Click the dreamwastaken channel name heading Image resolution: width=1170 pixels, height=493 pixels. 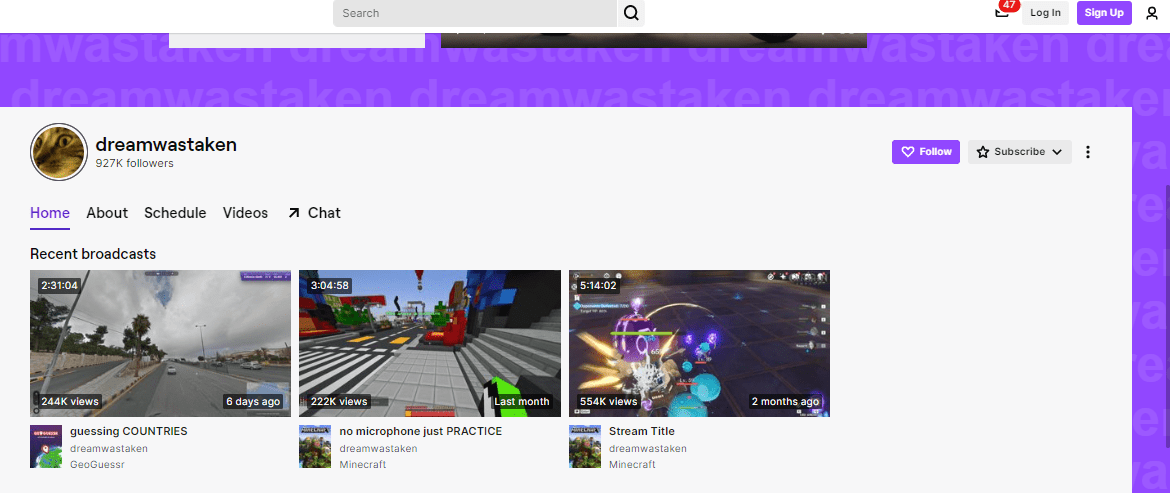click(x=166, y=145)
